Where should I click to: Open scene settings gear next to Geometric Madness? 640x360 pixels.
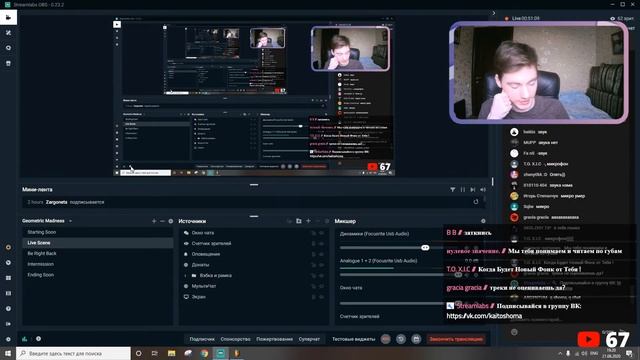pos(171,221)
